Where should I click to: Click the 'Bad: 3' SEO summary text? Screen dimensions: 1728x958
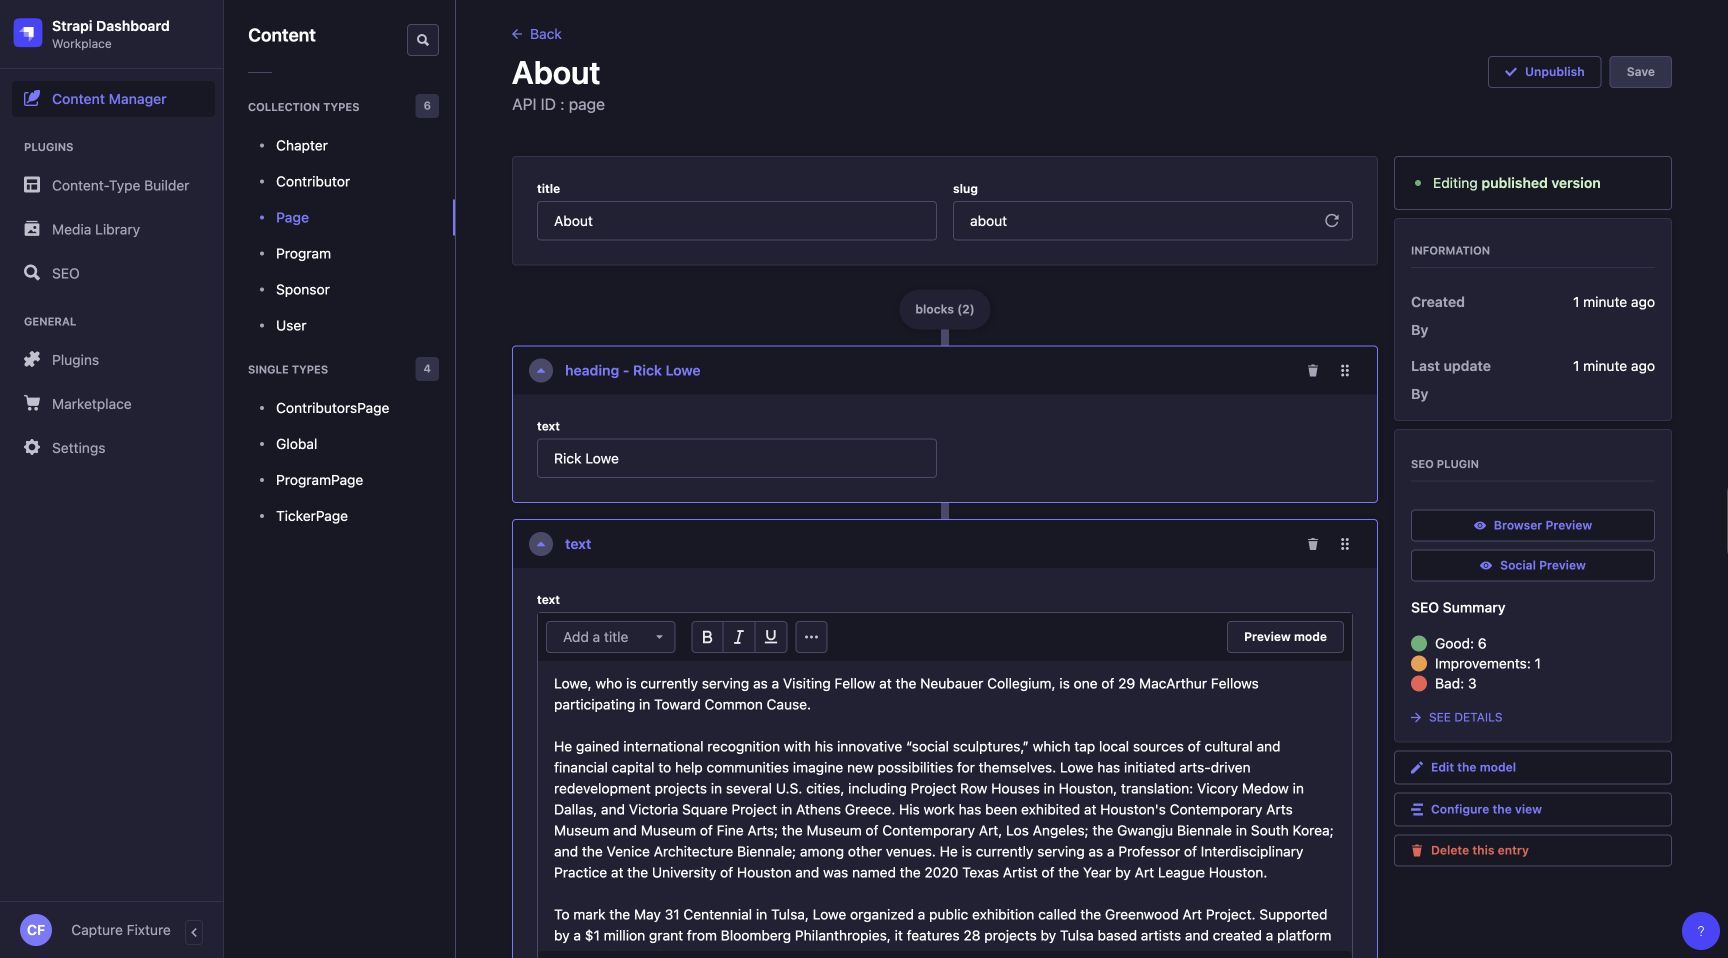1455,683
